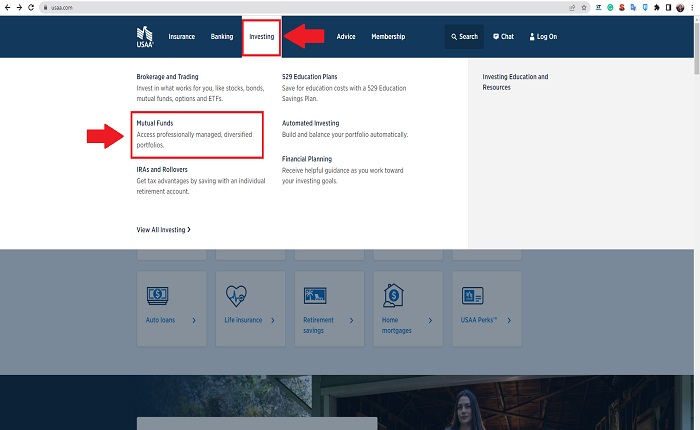Expand the Home mortgages chevron
The height and width of the screenshot is (430, 700).
430,320
